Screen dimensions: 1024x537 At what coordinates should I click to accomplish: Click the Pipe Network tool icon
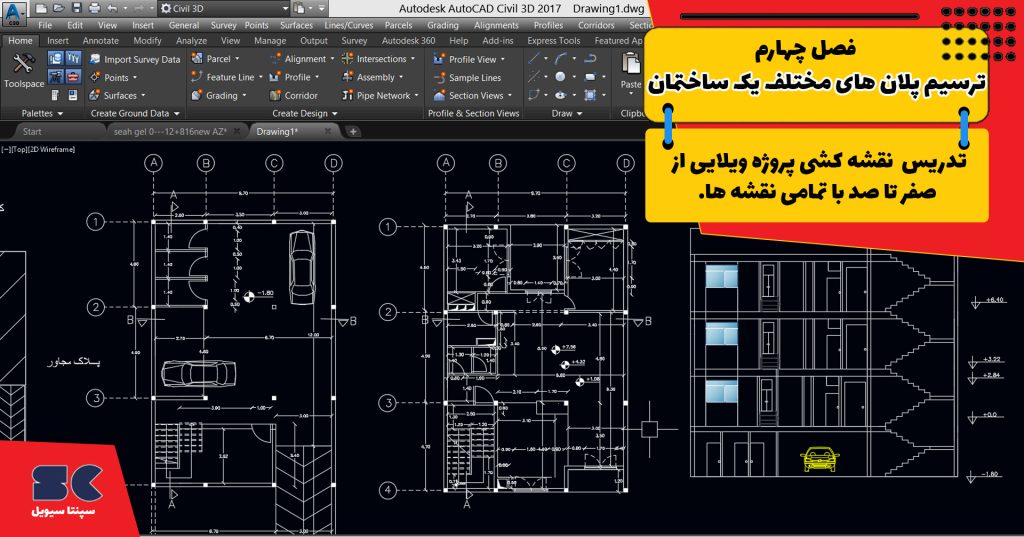[347, 95]
